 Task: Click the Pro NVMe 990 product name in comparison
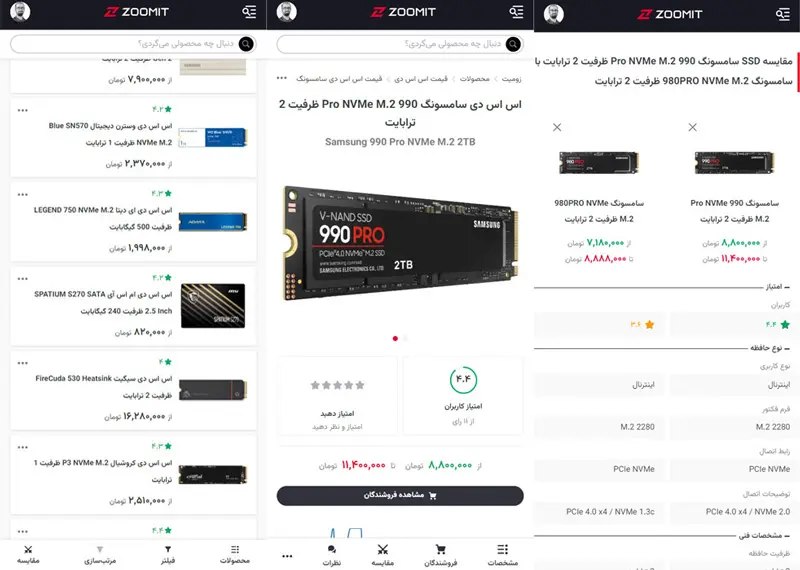pyautogui.click(x=735, y=211)
